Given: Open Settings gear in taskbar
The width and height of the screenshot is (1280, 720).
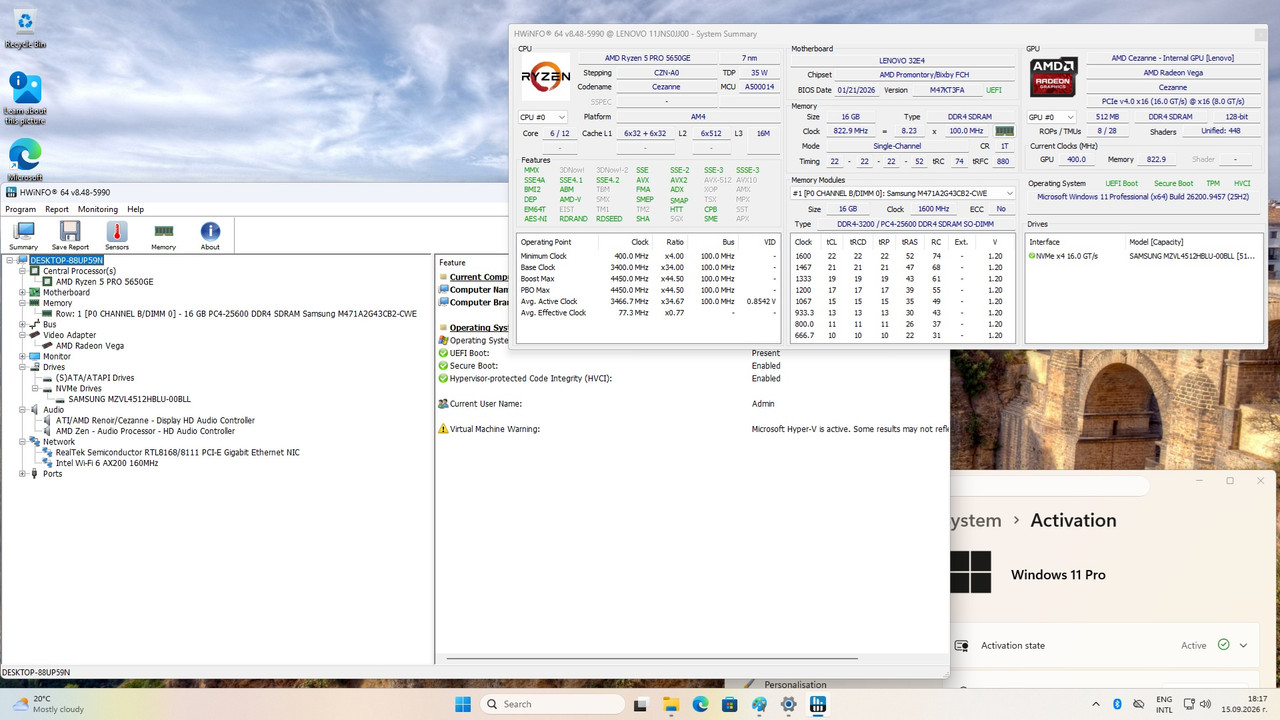Looking at the screenshot, I should [789, 704].
